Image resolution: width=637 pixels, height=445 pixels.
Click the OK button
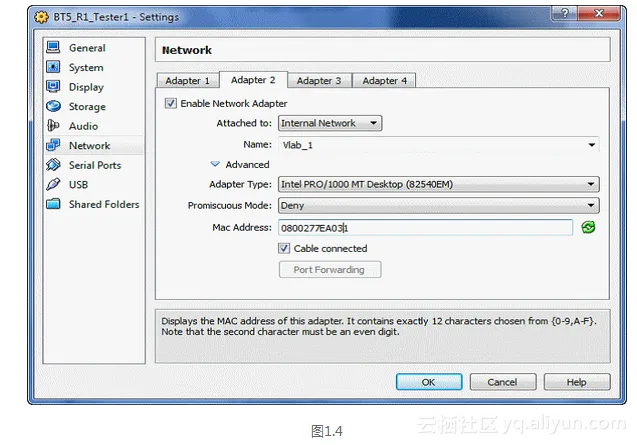(429, 382)
